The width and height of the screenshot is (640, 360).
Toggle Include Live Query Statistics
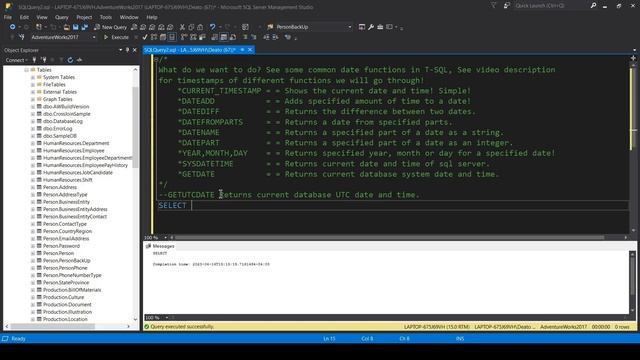[193, 37]
